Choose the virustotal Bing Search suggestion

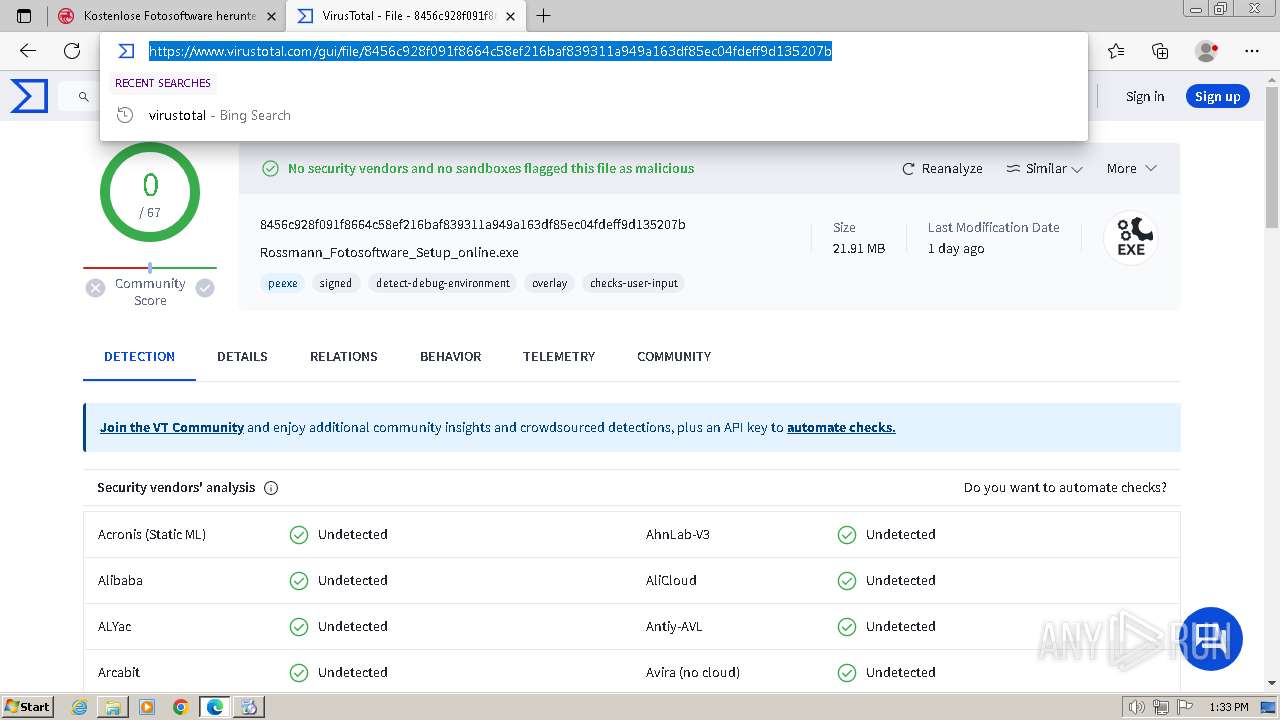pyautogui.click(x=594, y=115)
